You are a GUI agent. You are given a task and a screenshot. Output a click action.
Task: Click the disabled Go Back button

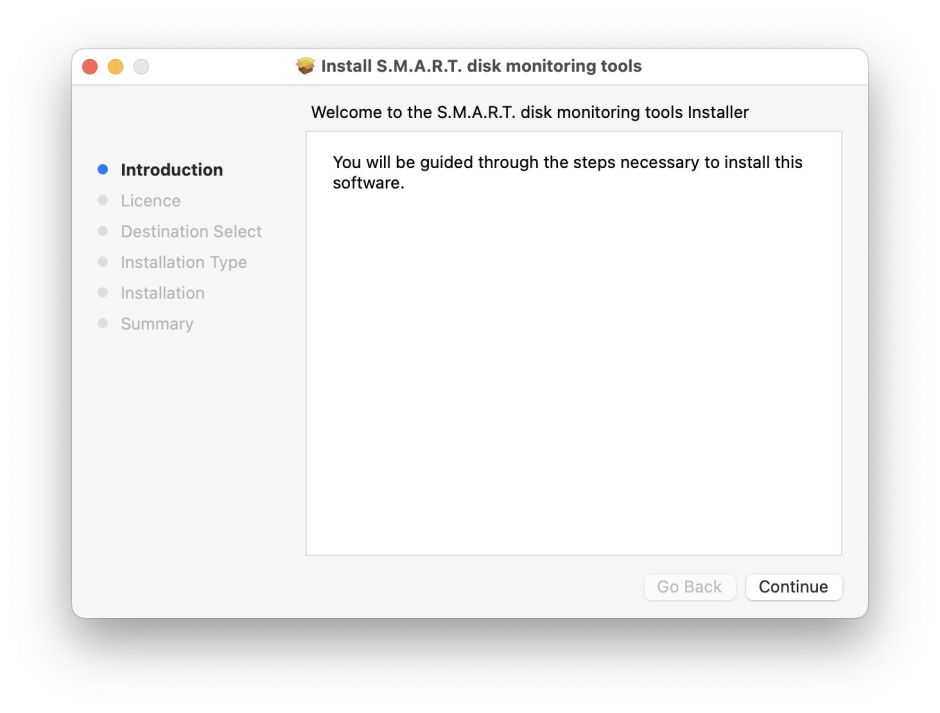point(690,587)
